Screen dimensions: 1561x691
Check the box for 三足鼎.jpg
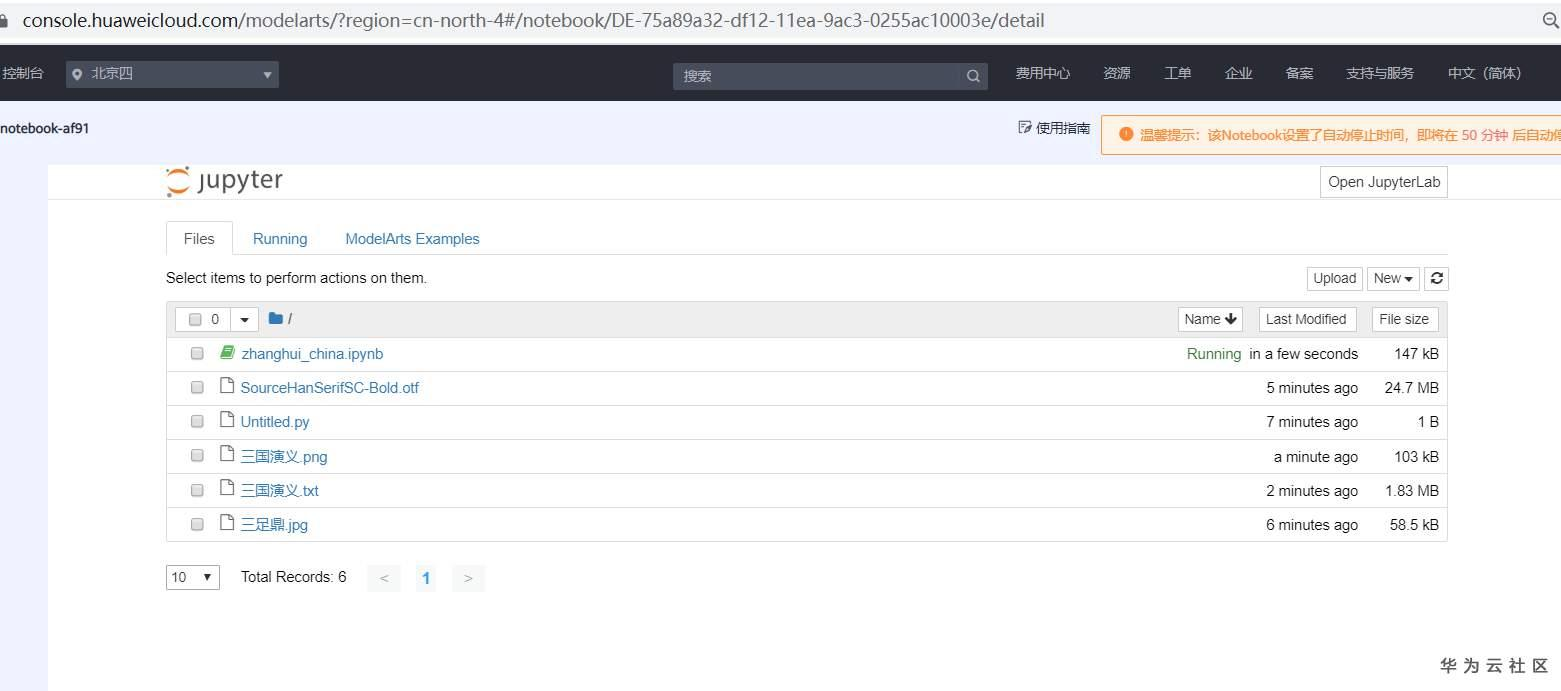tap(197, 523)
